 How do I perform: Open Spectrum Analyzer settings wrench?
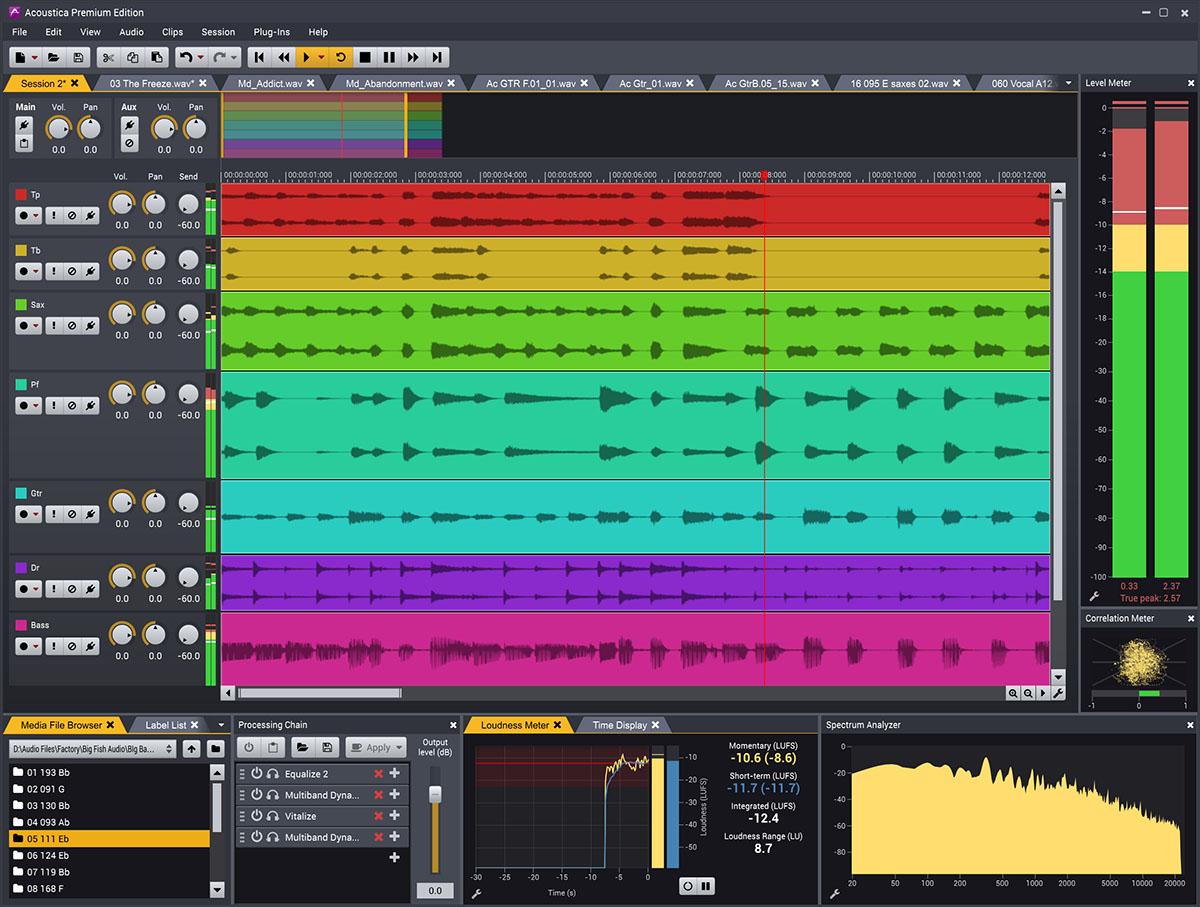pyautogui.click(x=833, y=894)
